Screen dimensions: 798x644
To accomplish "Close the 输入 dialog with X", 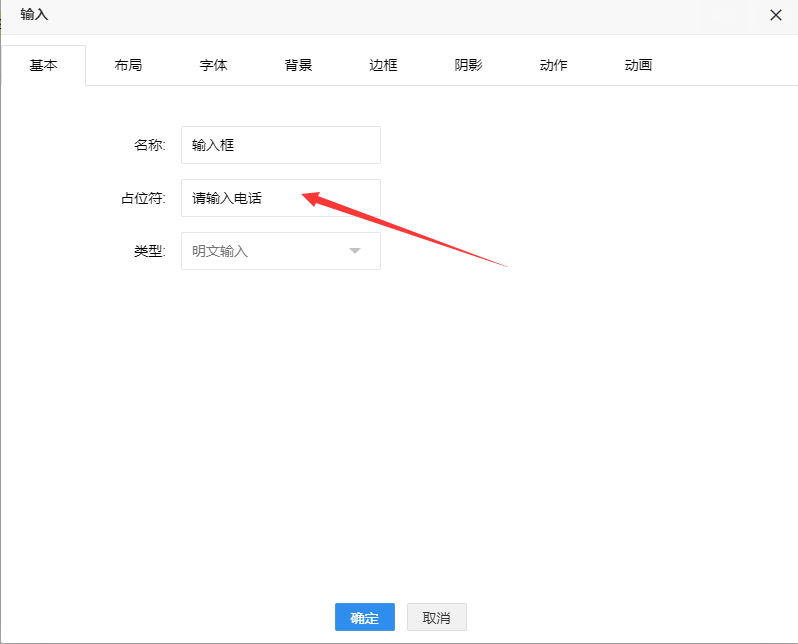I will click(x=775, y=14).
